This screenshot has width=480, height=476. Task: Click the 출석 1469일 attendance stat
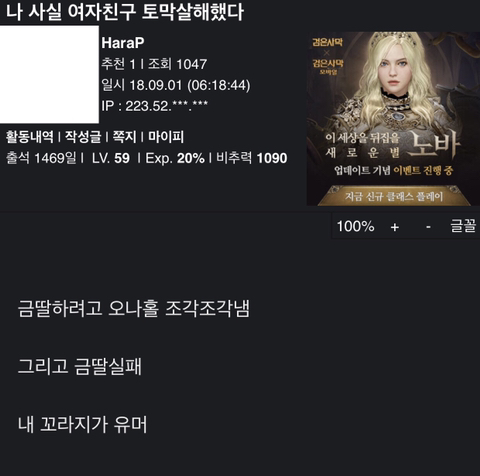click(x=41, y=158)
